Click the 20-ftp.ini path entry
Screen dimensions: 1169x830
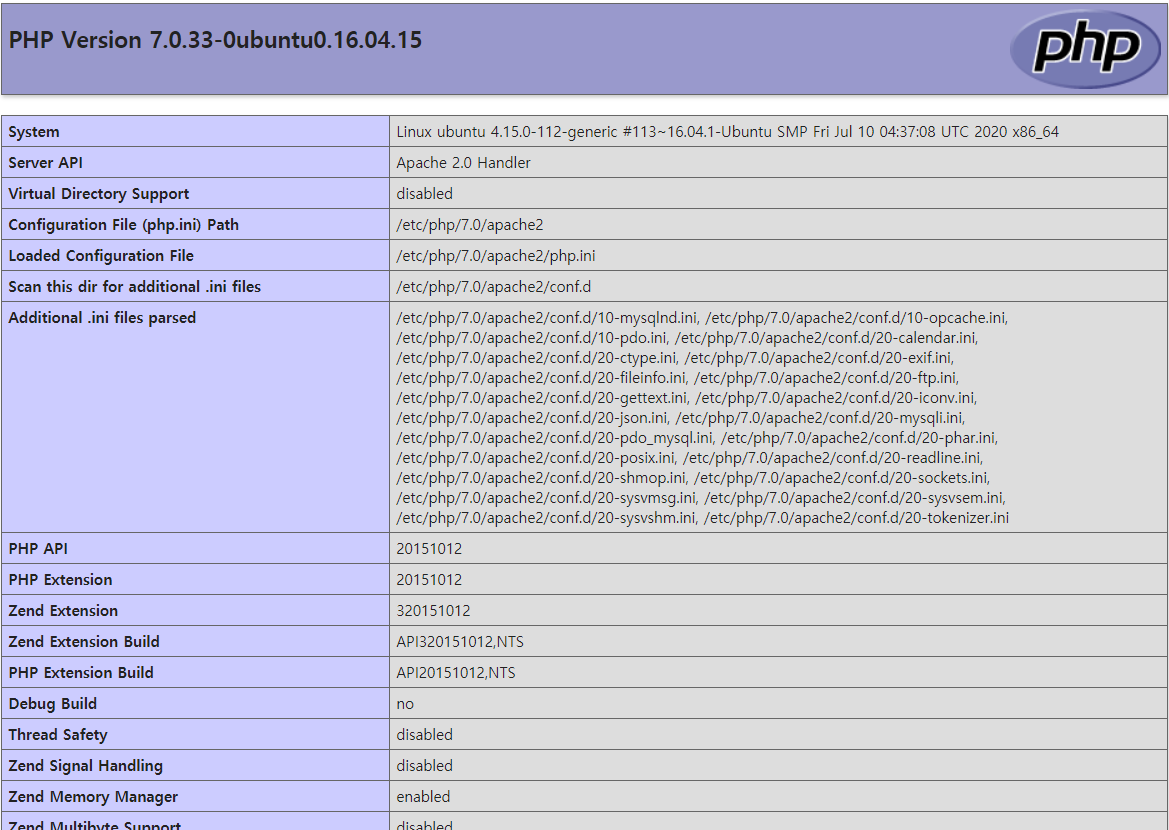[x=827, y=378]
